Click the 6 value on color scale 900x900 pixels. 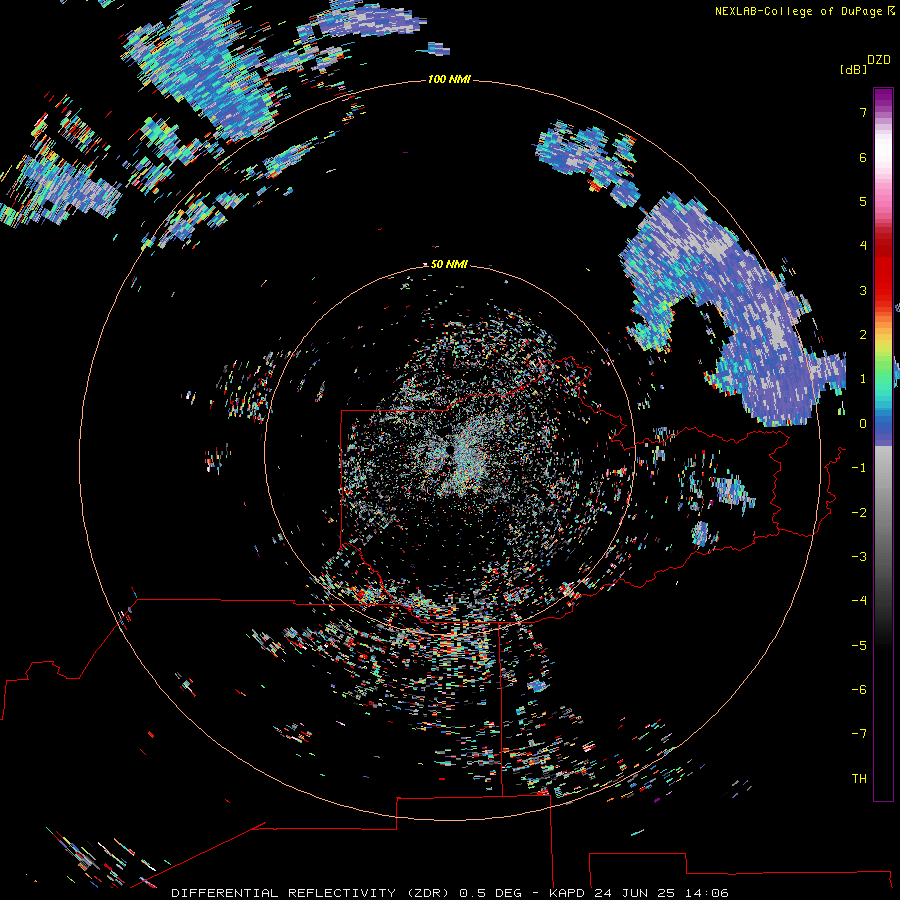pyautogui.click(x=863, y=157)
